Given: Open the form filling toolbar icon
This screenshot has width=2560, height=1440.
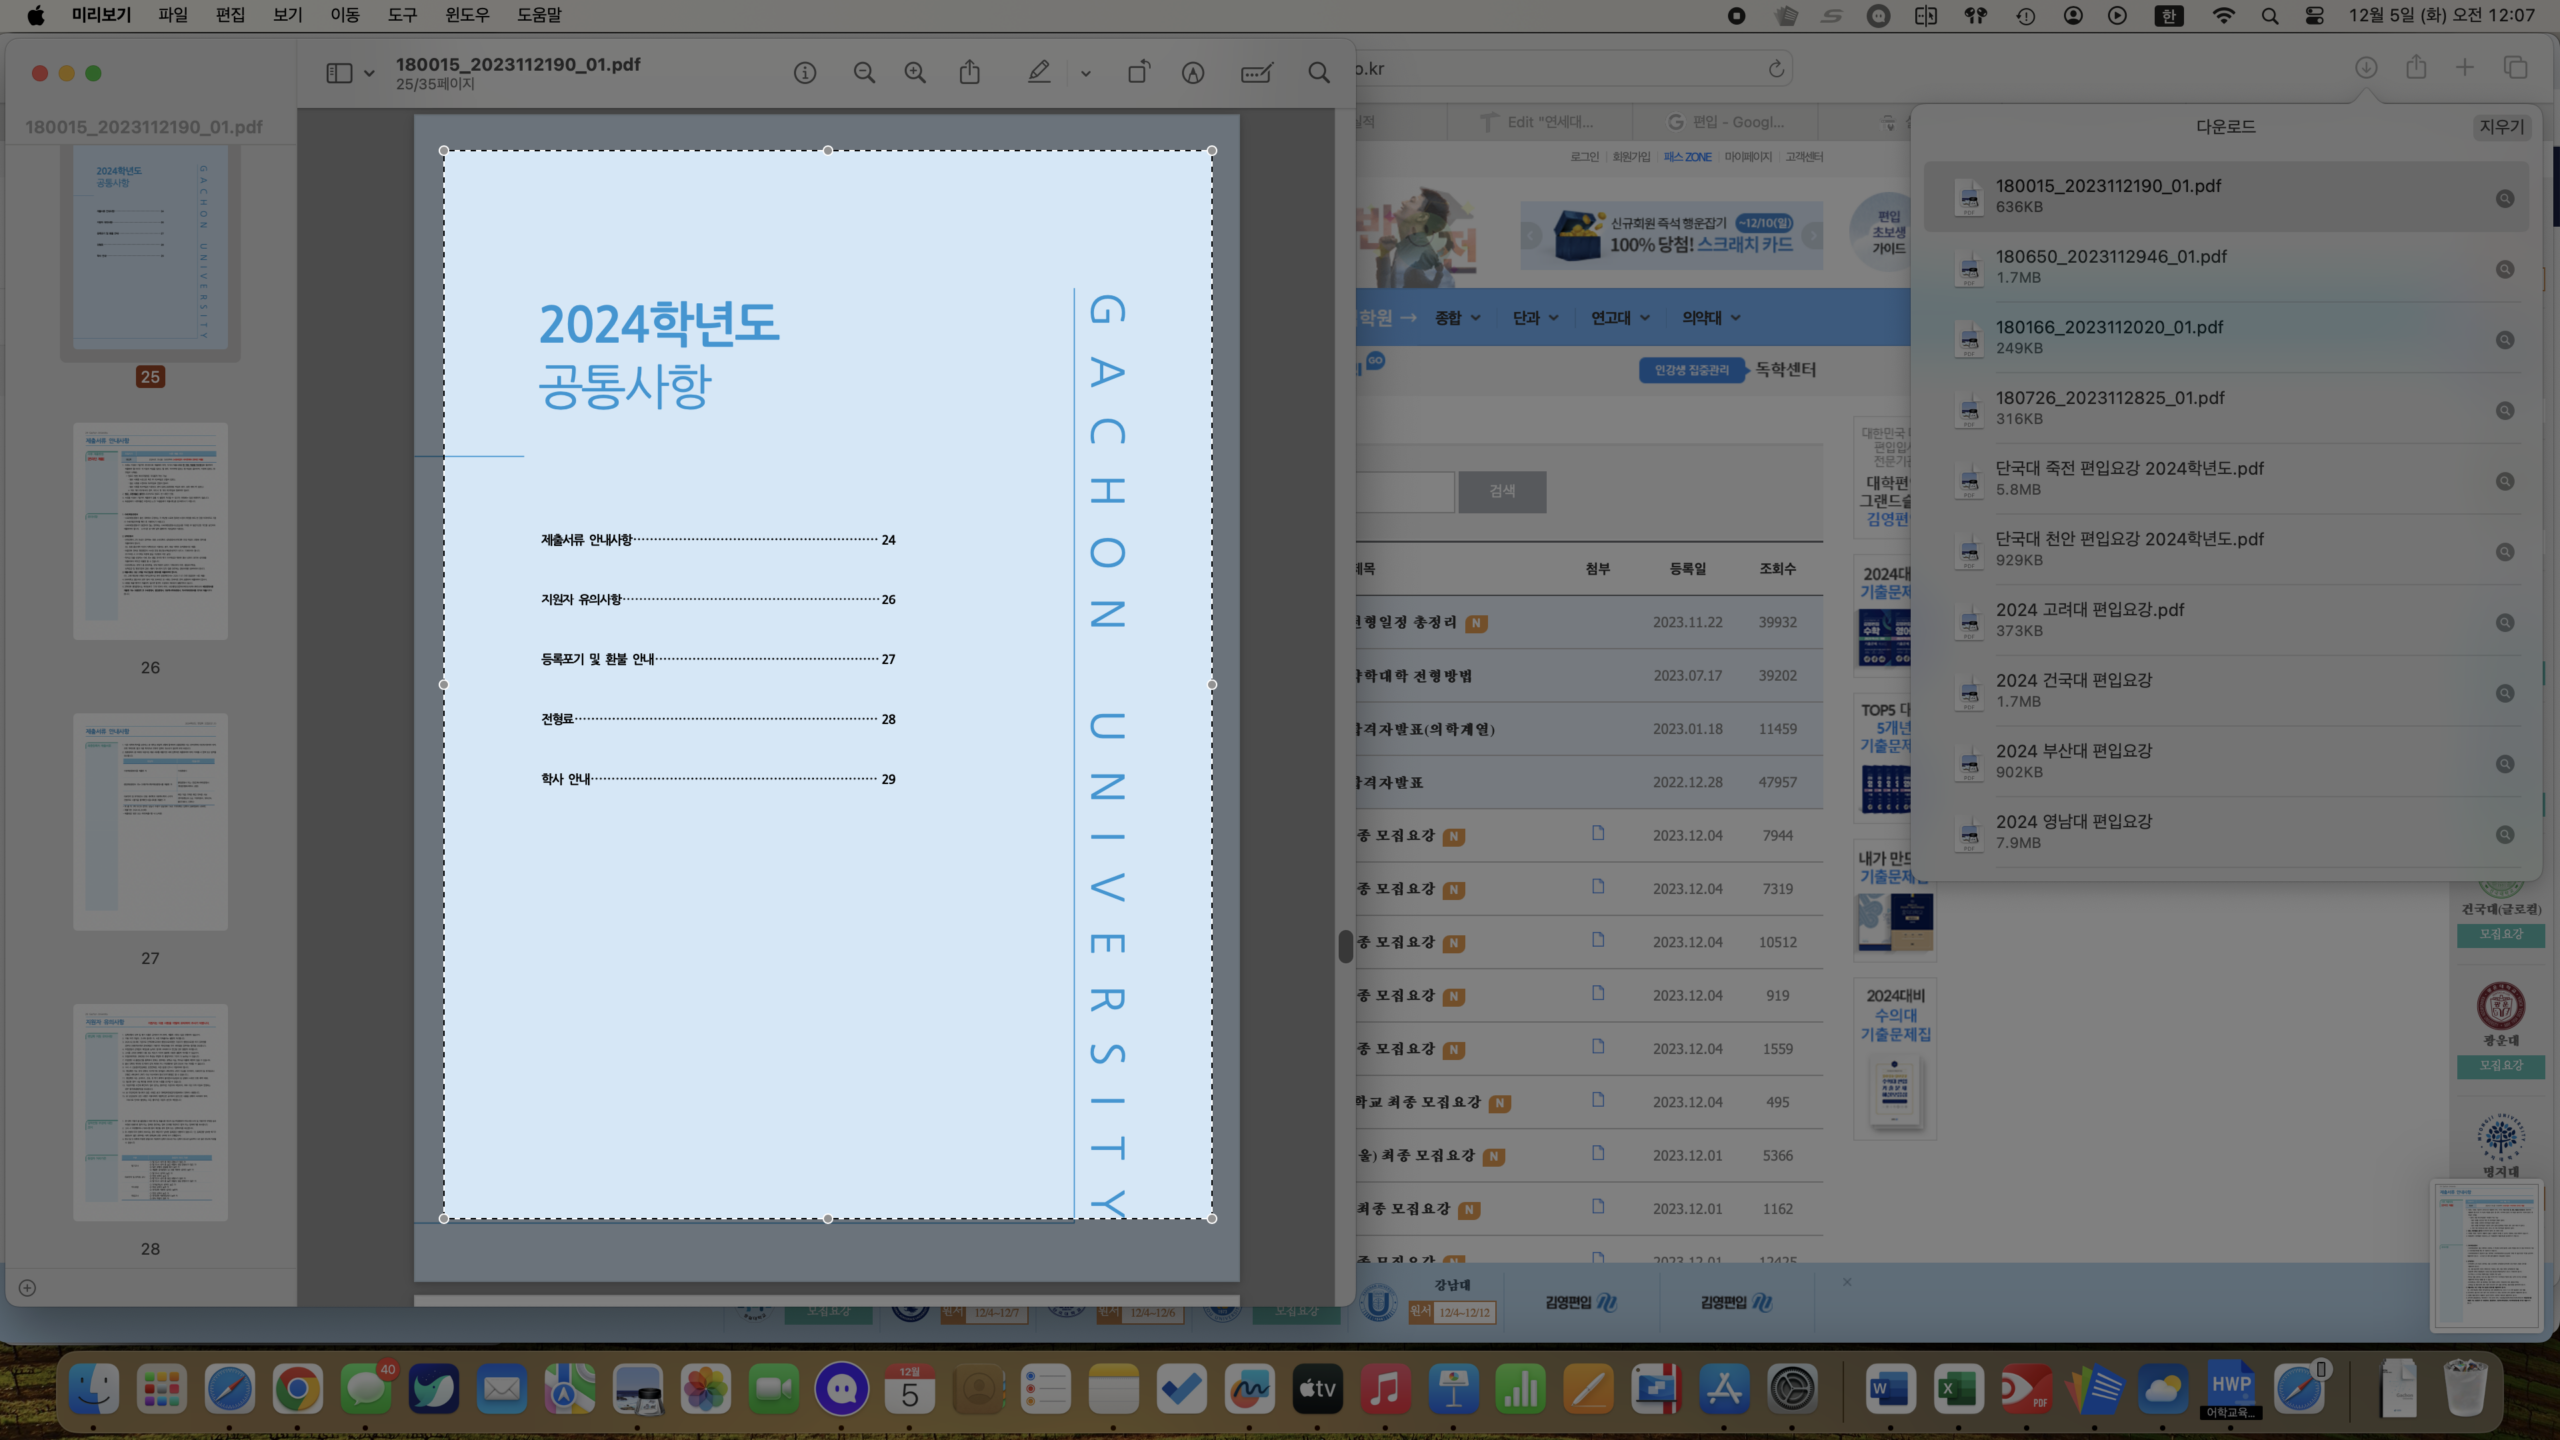Looking at the screenshot, I should (x=1256, y=73).
